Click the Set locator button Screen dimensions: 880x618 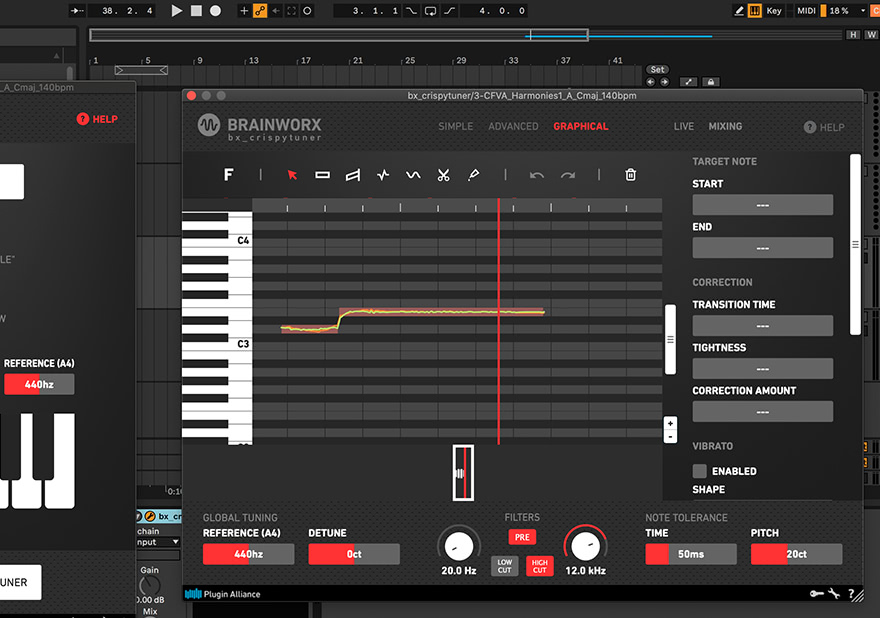point(658,70)
